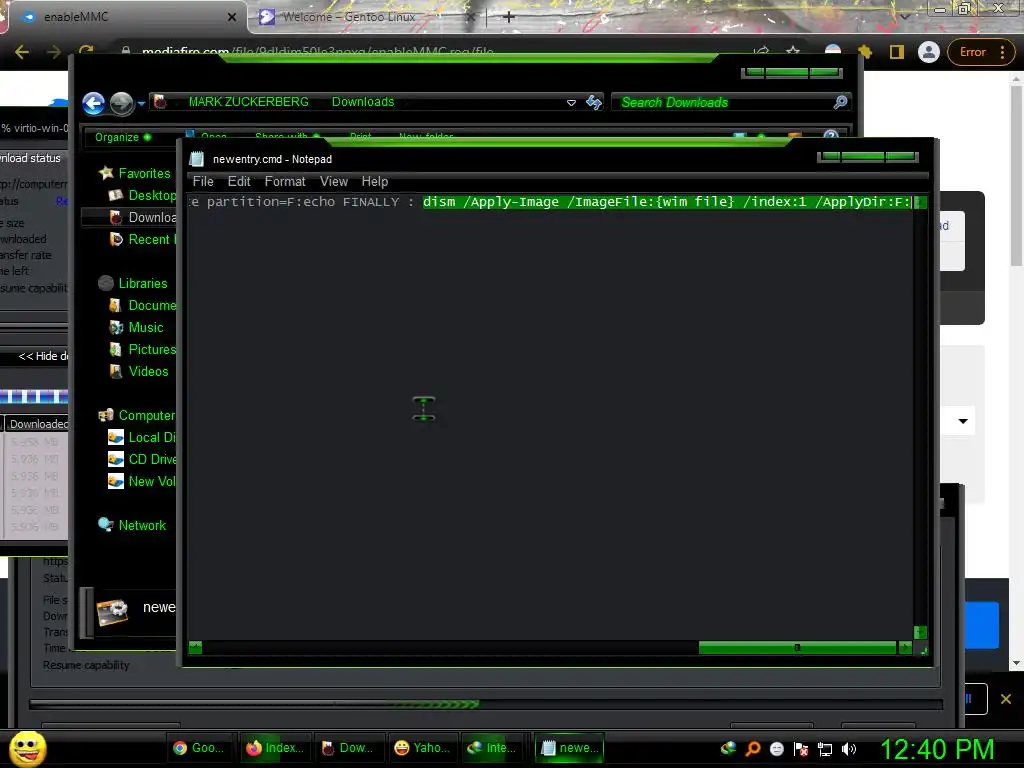Select Downloads folder icon in sidebar

[116, 217]
